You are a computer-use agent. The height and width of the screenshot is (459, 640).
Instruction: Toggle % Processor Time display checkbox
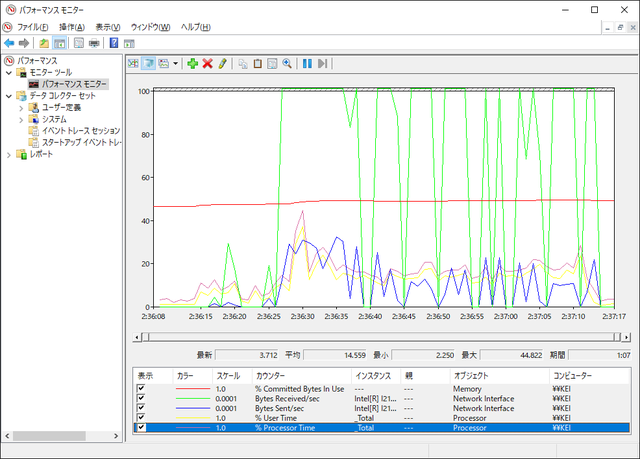click(x=141, y=428)
